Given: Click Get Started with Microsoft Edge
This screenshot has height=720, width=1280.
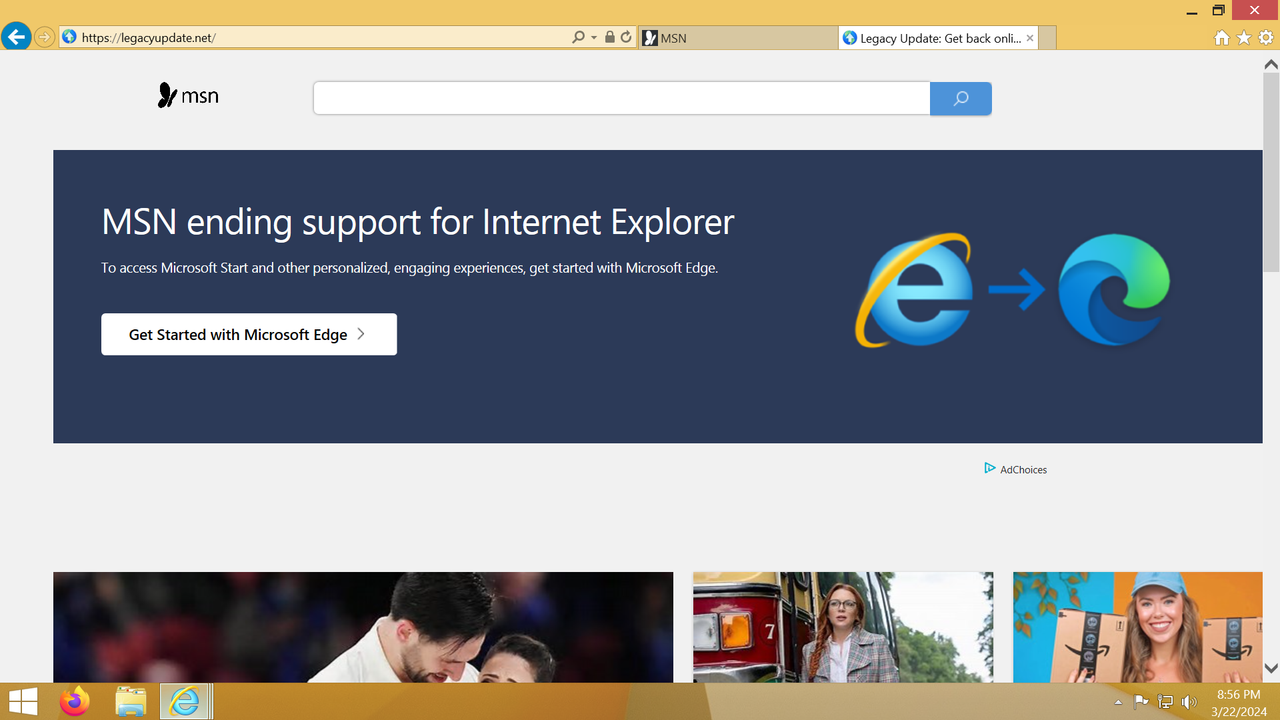Looking at the screenshot, I should point(240,334).
